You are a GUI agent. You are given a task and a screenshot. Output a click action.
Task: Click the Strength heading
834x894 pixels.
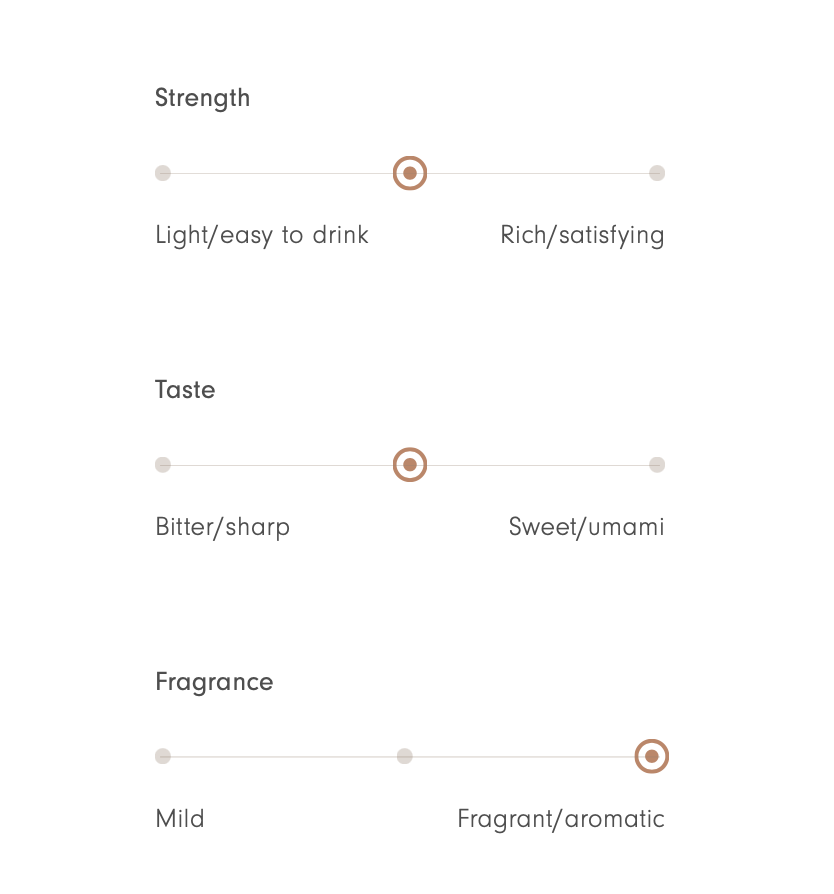tap(202, 98)
